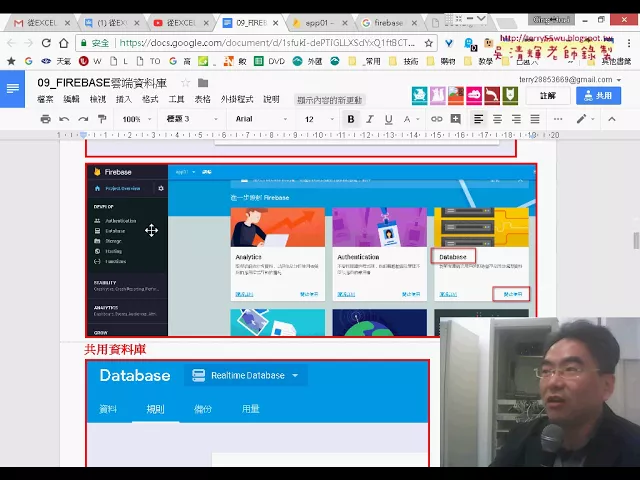Click the browser back arrow
The height and width of the screenshot is (480, 640).
(x=11, y=42)
